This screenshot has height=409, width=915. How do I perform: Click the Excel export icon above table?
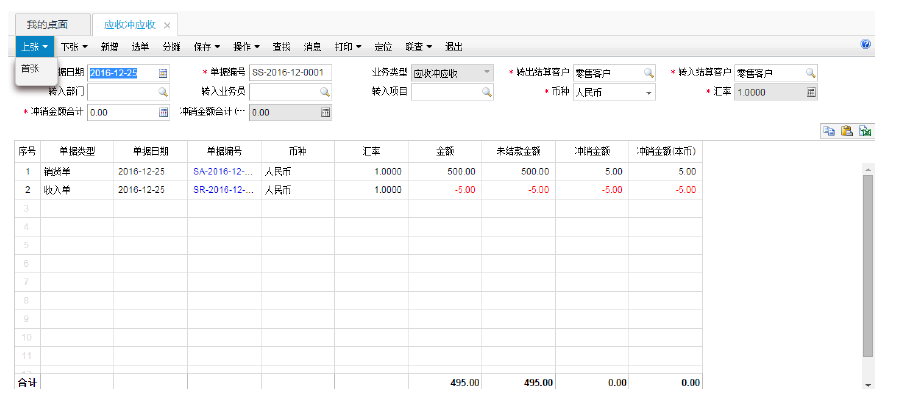pos(864,131)
